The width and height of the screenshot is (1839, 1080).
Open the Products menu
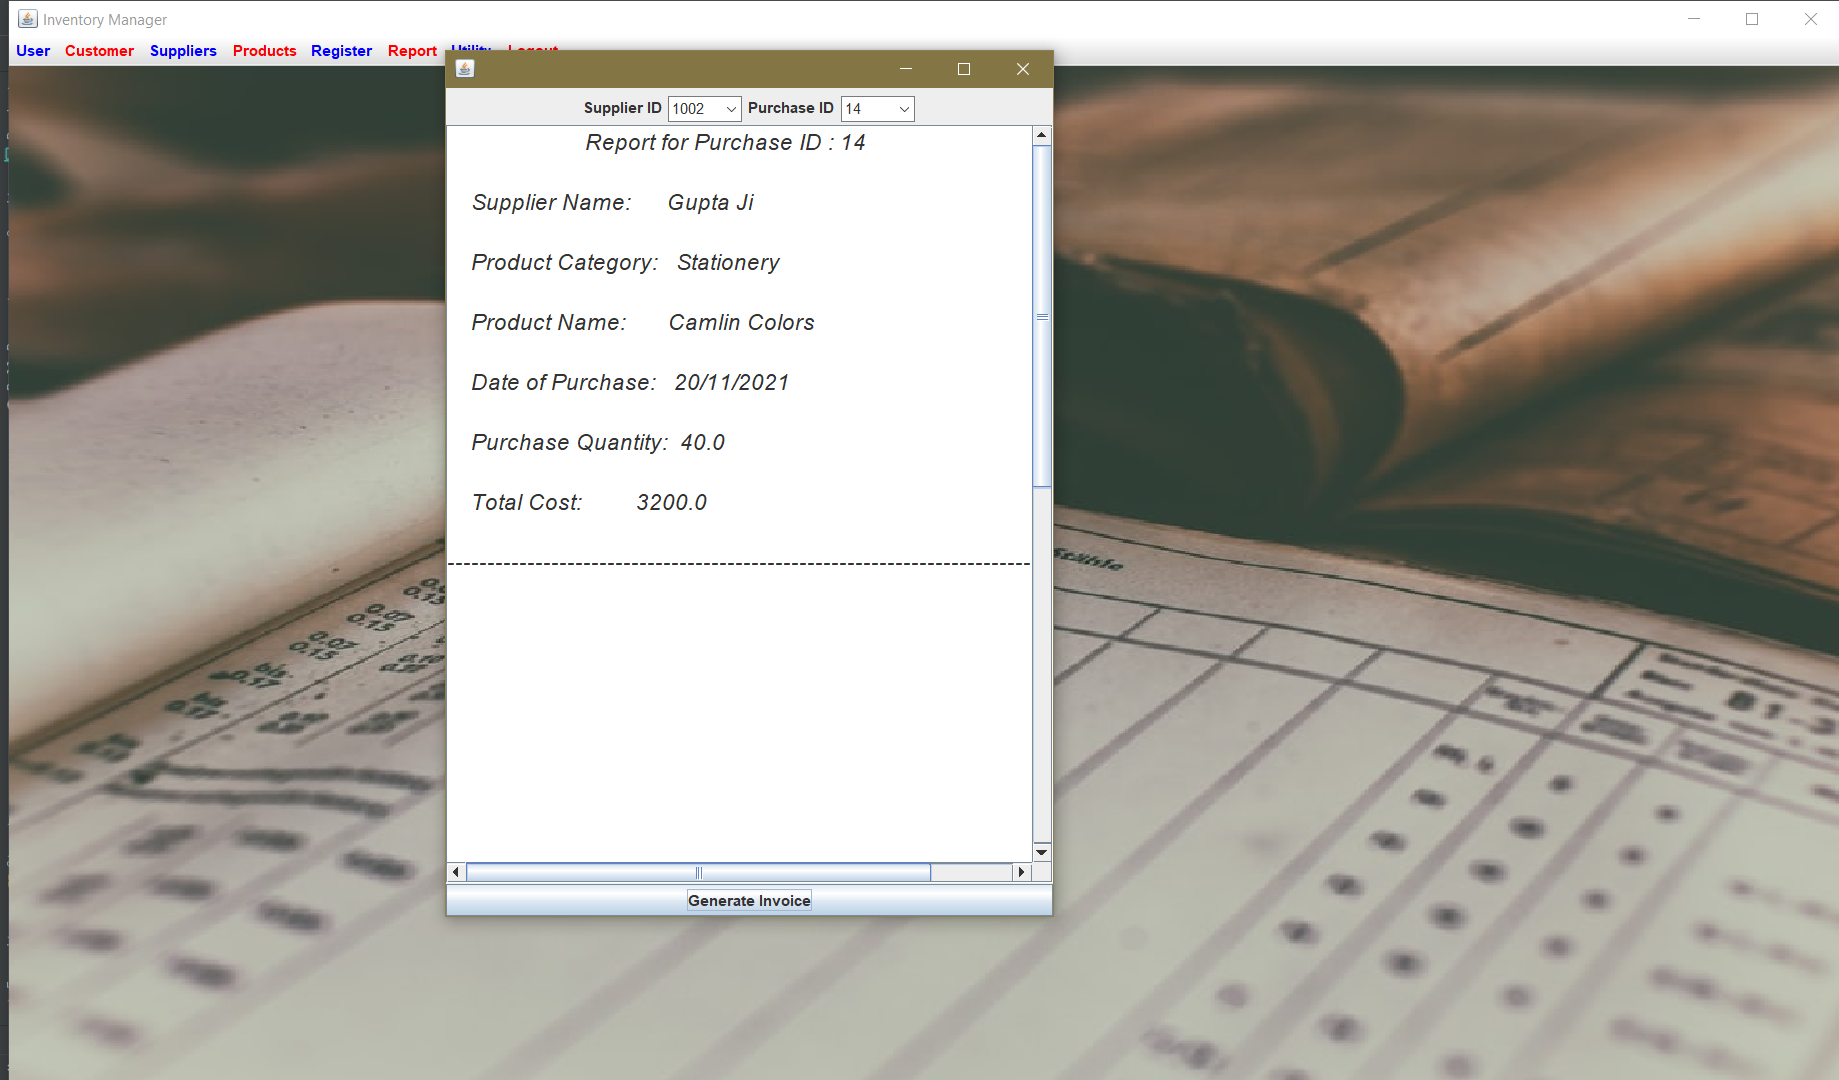click(264, 50)
